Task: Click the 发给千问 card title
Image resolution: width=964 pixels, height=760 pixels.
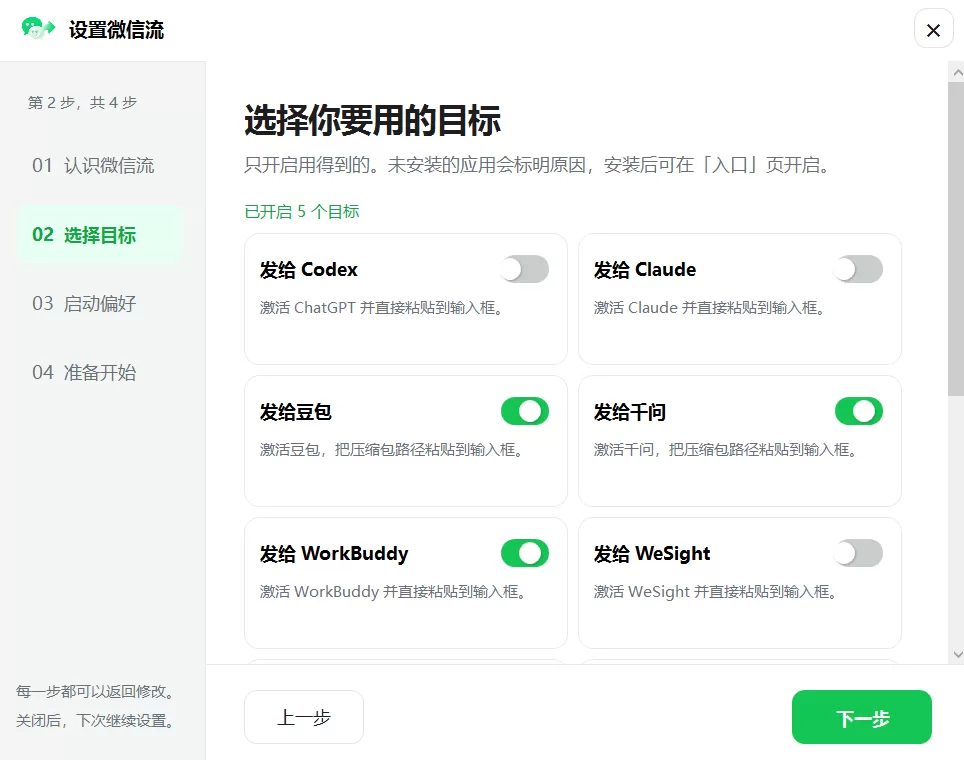Action: click(630, 412)
